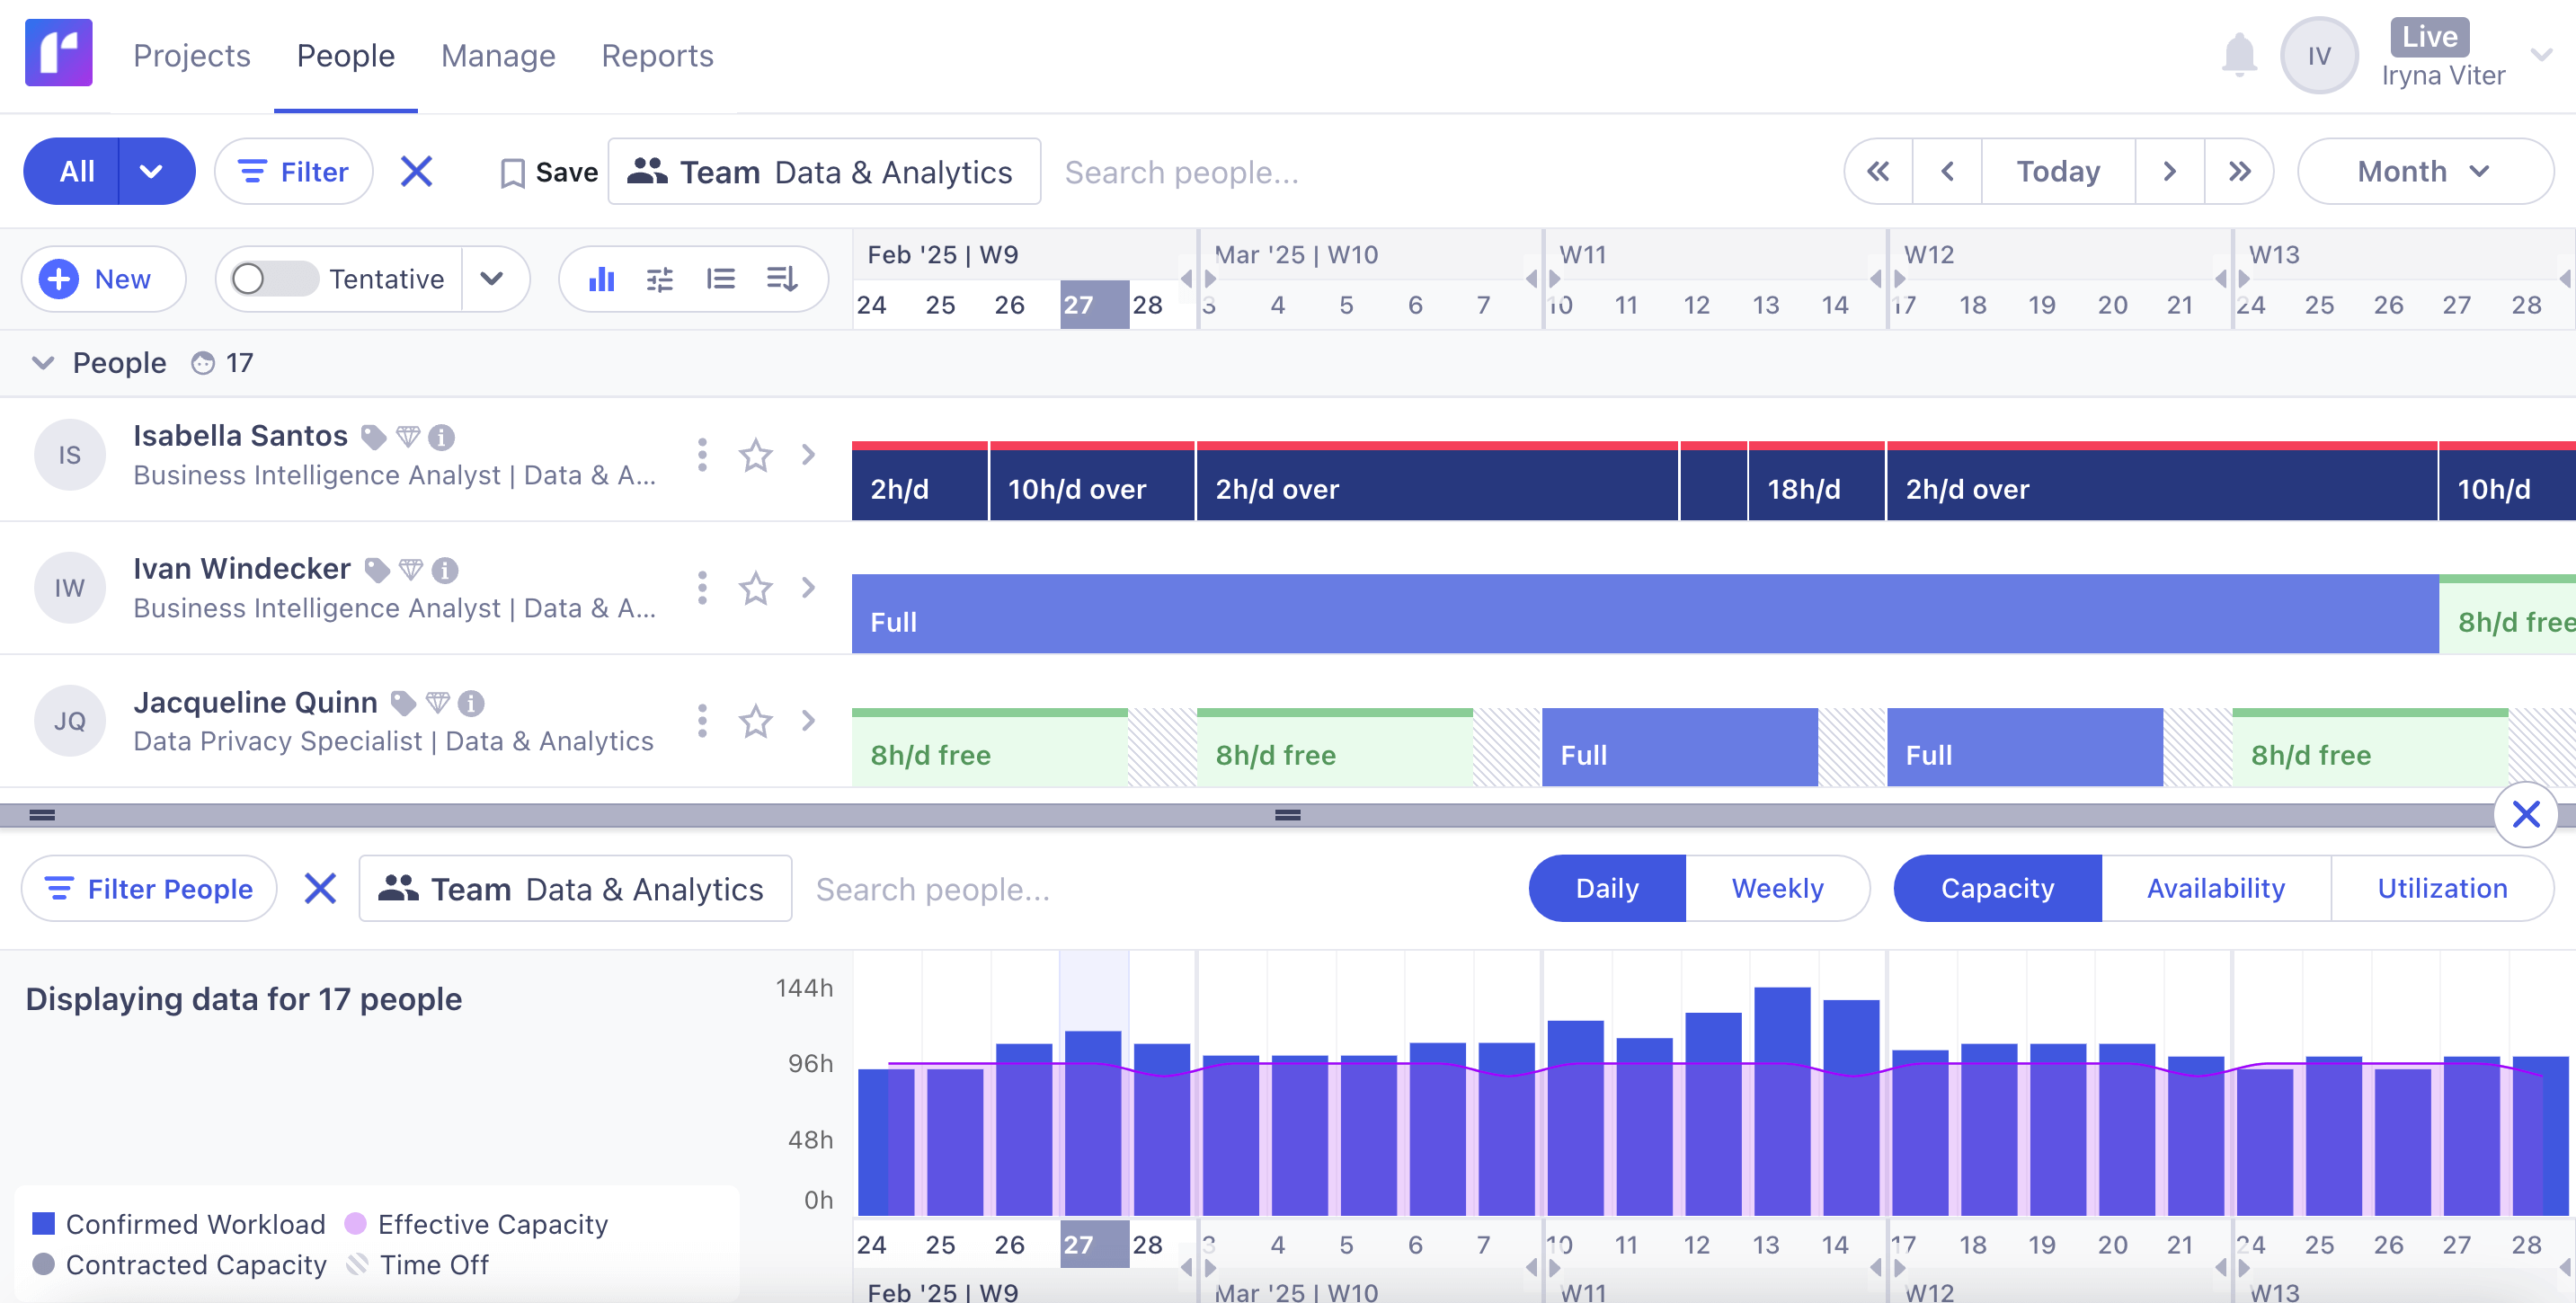This screenshot has height=1303, width=2576.
Task: Click the top Search people field
Action: (x=1180, y=173)
